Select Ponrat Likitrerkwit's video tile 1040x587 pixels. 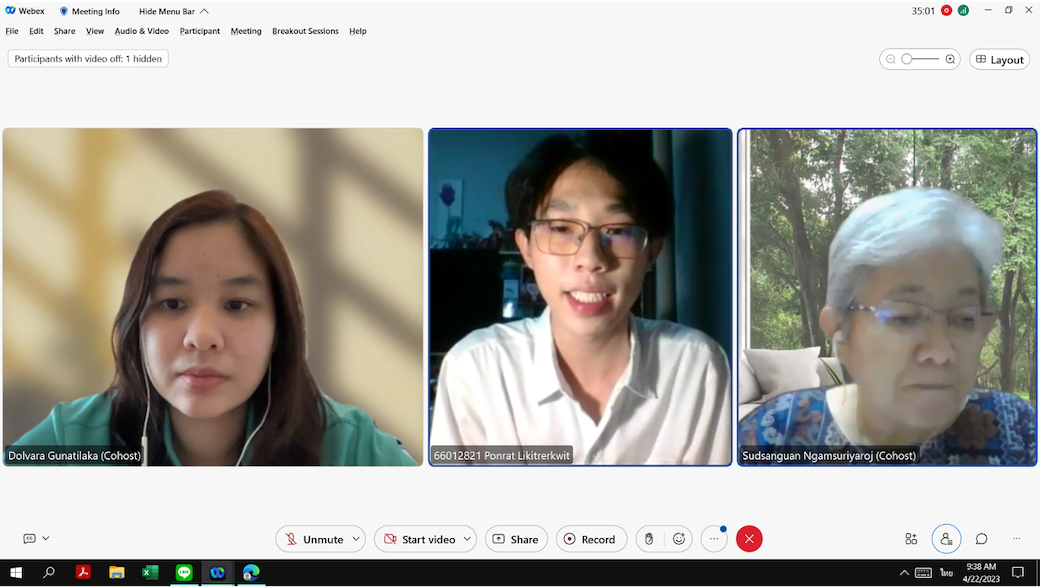click(580, 296)
